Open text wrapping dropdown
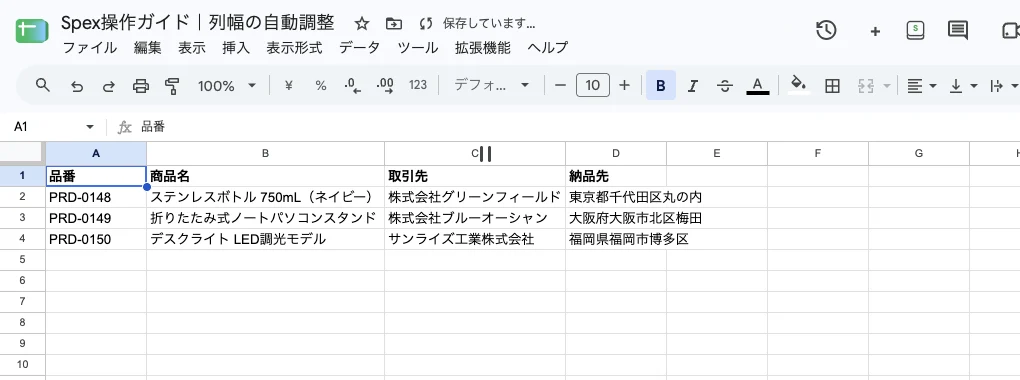Image resolution: width=1020 pixels, height=380 pixels. click(1004, 86)
